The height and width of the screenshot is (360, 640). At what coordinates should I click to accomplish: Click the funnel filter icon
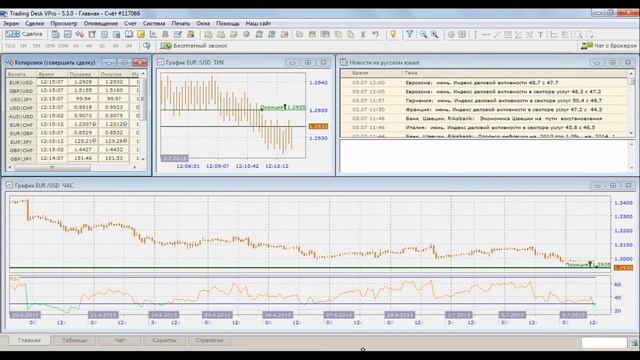(409, 34)
